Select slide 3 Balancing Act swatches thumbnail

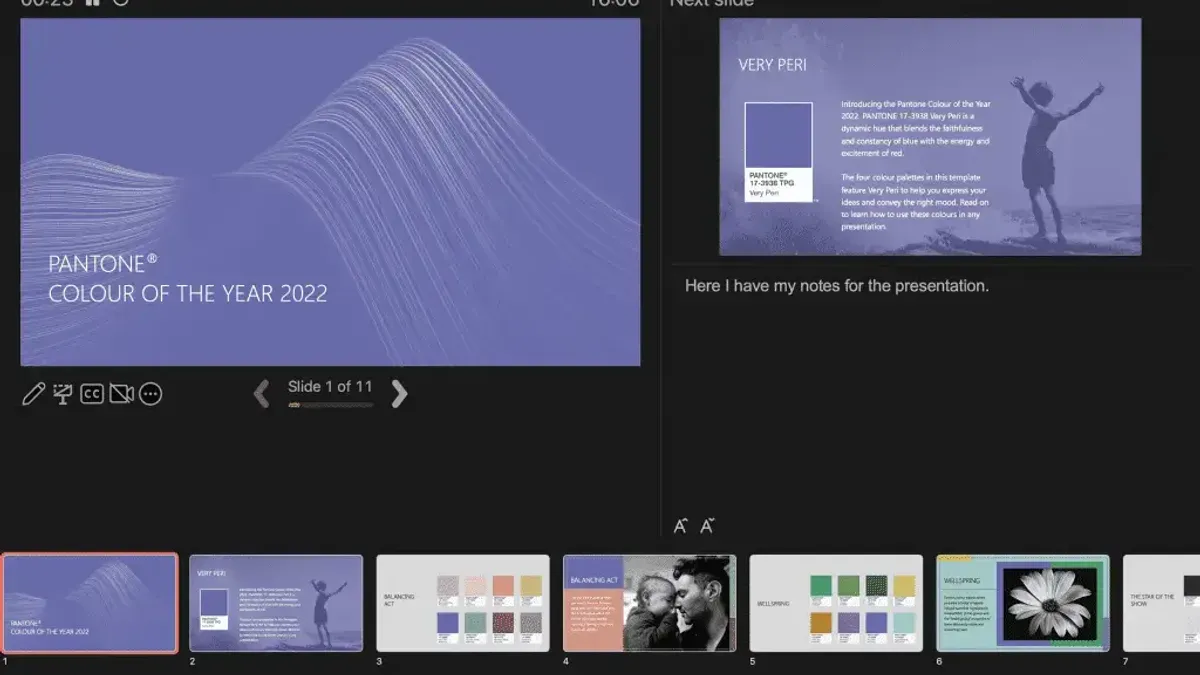tap(463, 603)
